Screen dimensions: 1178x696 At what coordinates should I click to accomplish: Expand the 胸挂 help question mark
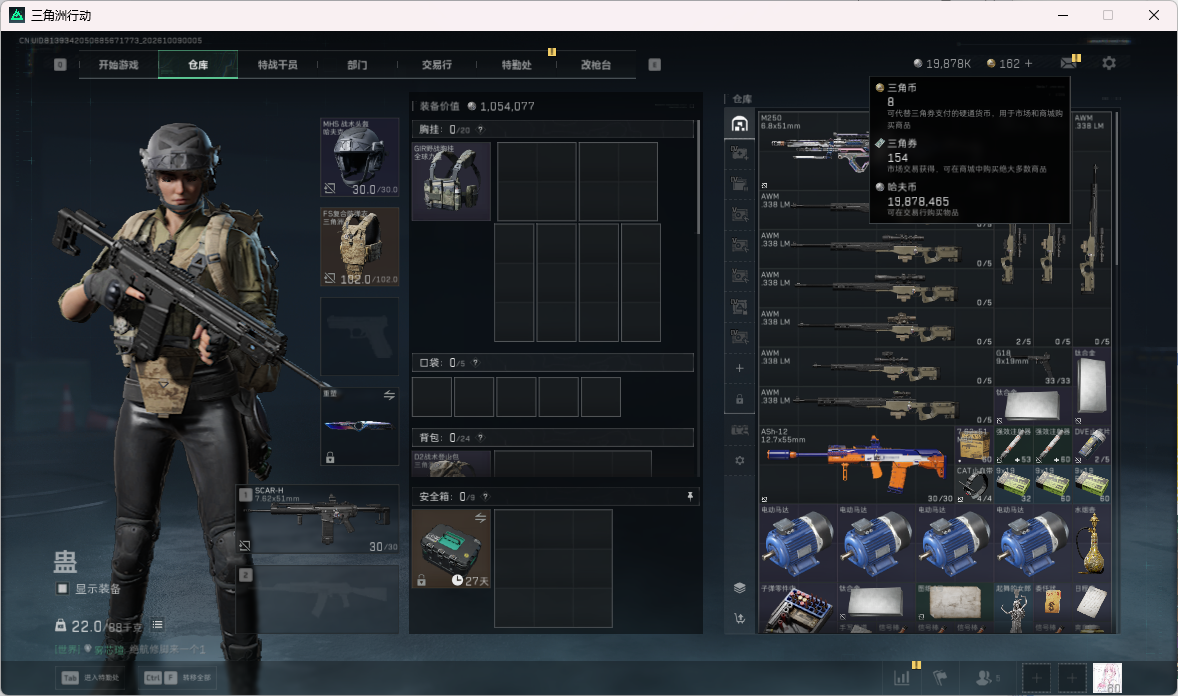pyautogui.click(x=480, y=130)
